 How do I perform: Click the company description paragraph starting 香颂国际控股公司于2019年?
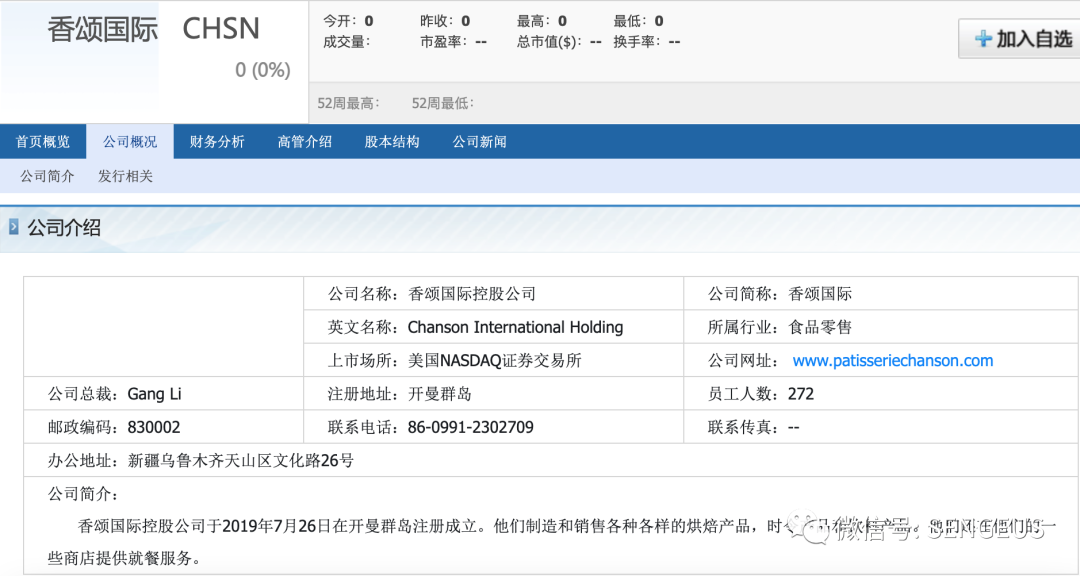click(550, 542)
